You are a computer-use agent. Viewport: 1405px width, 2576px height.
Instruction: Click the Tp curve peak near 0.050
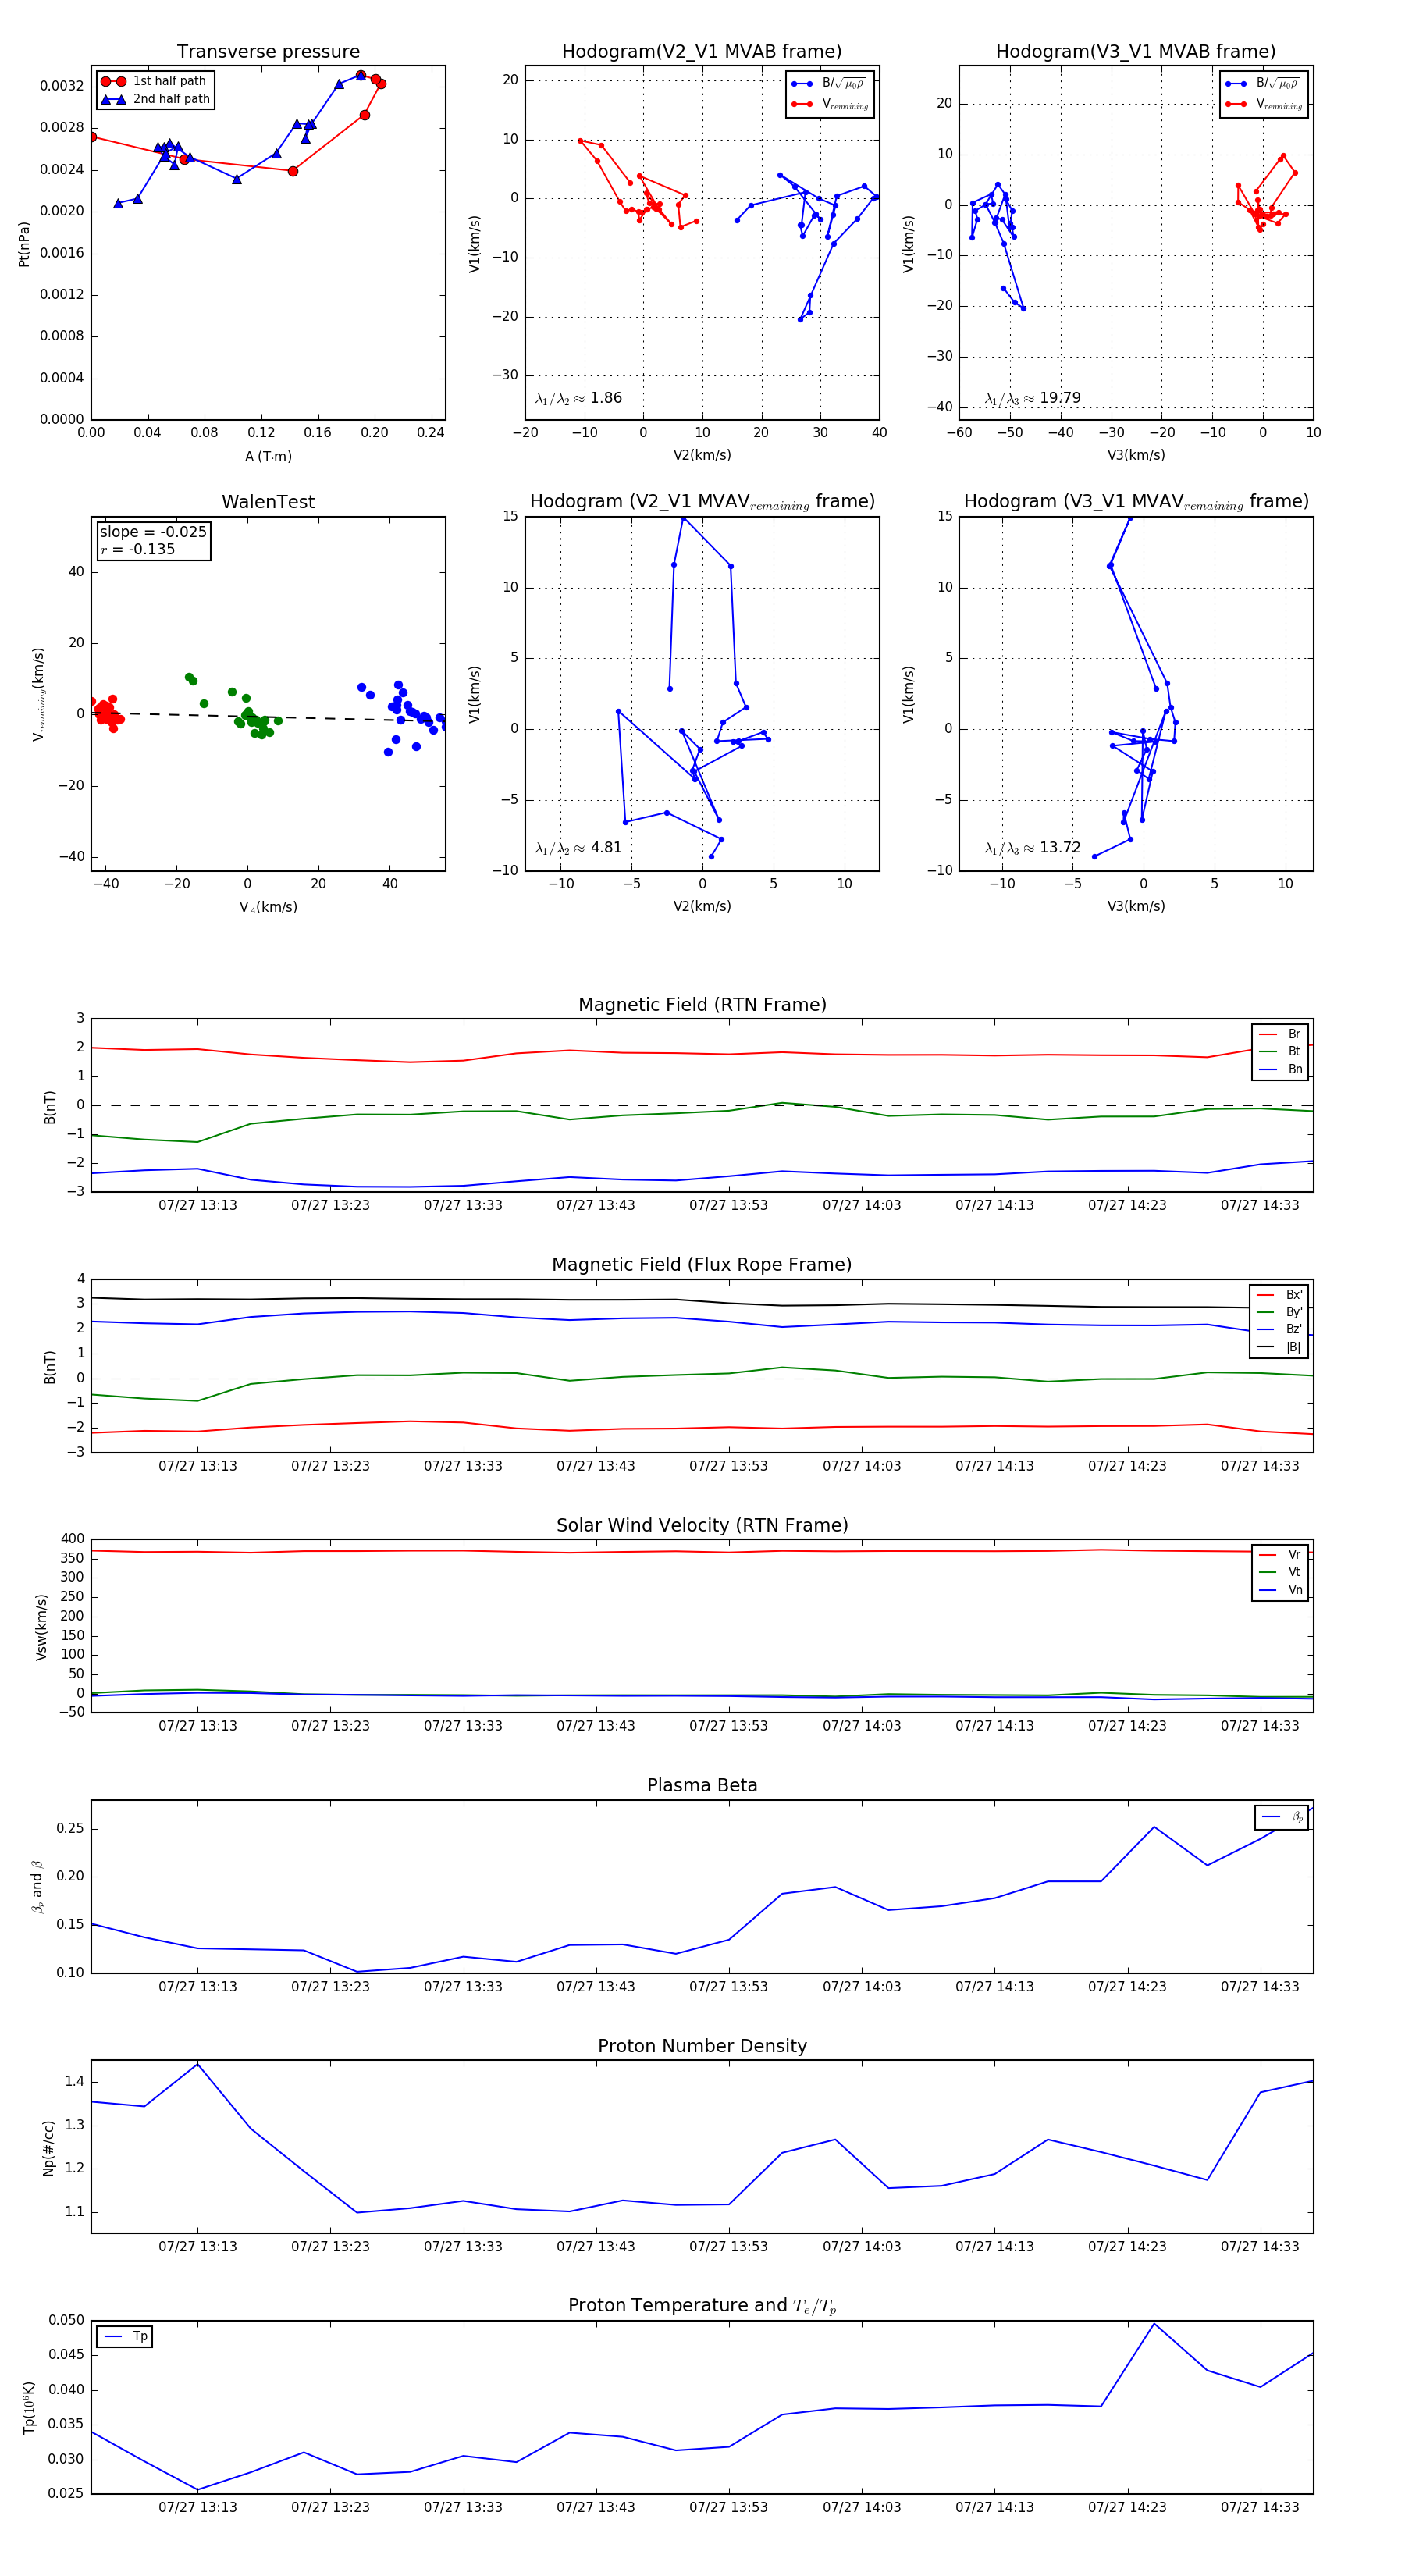pyautogui.click(x=1154, y=2324)
